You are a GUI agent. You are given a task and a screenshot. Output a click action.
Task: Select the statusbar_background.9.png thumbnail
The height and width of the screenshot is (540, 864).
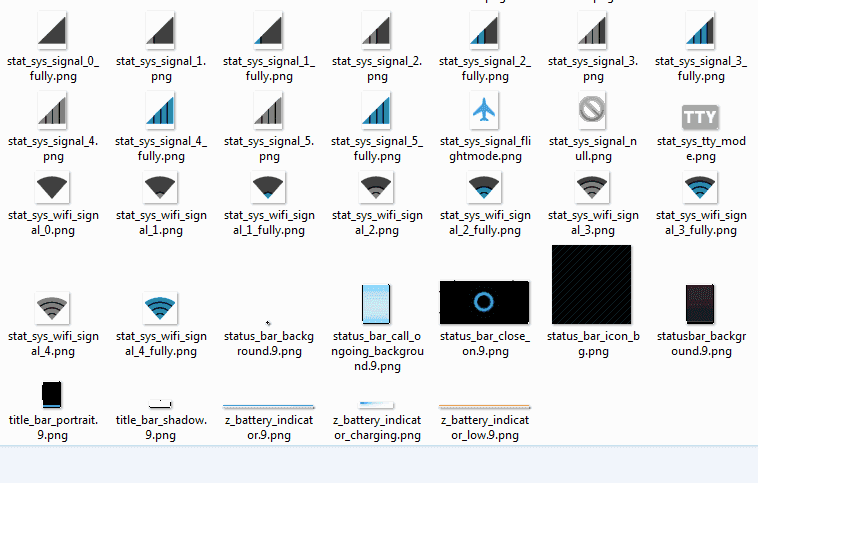click(x=700, y=304)
